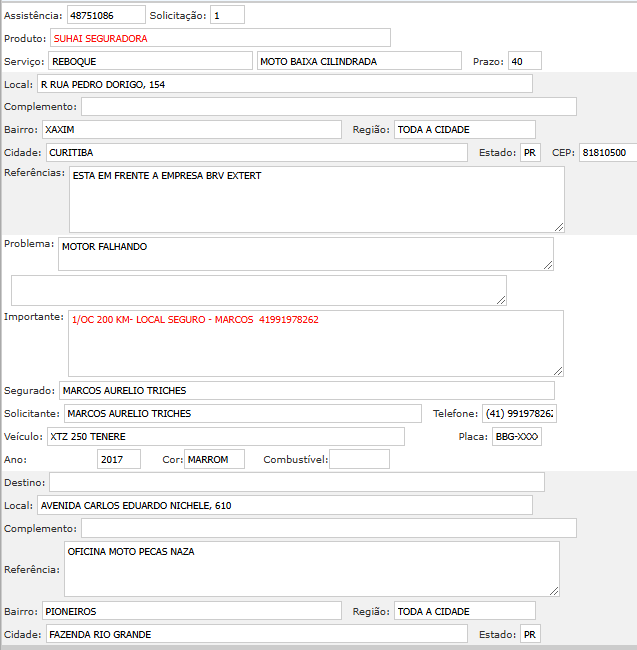The height and width of the screenshot is (650, 637).
Task: Click the Assistência number field
Action: pyautogui.click(x=106, y=16)
